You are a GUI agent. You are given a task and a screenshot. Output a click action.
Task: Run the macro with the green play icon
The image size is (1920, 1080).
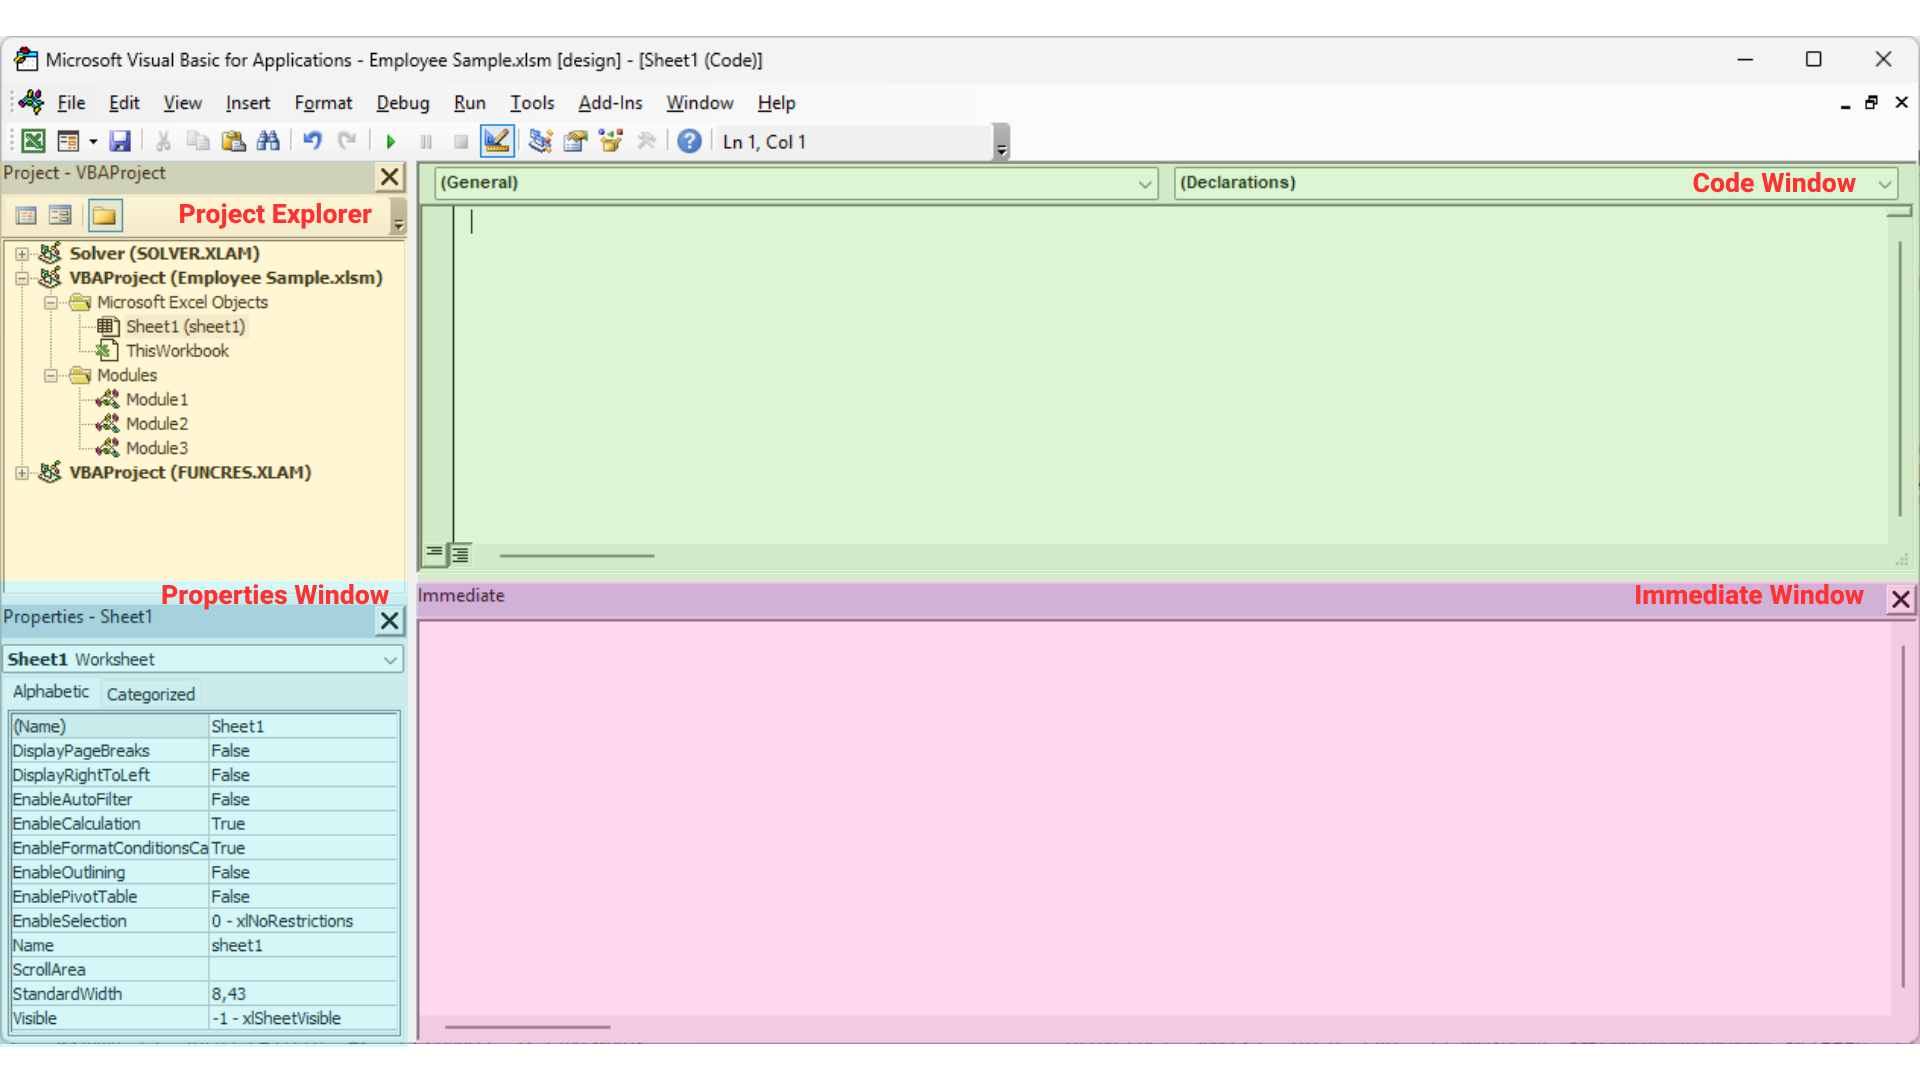coord(391,142)
